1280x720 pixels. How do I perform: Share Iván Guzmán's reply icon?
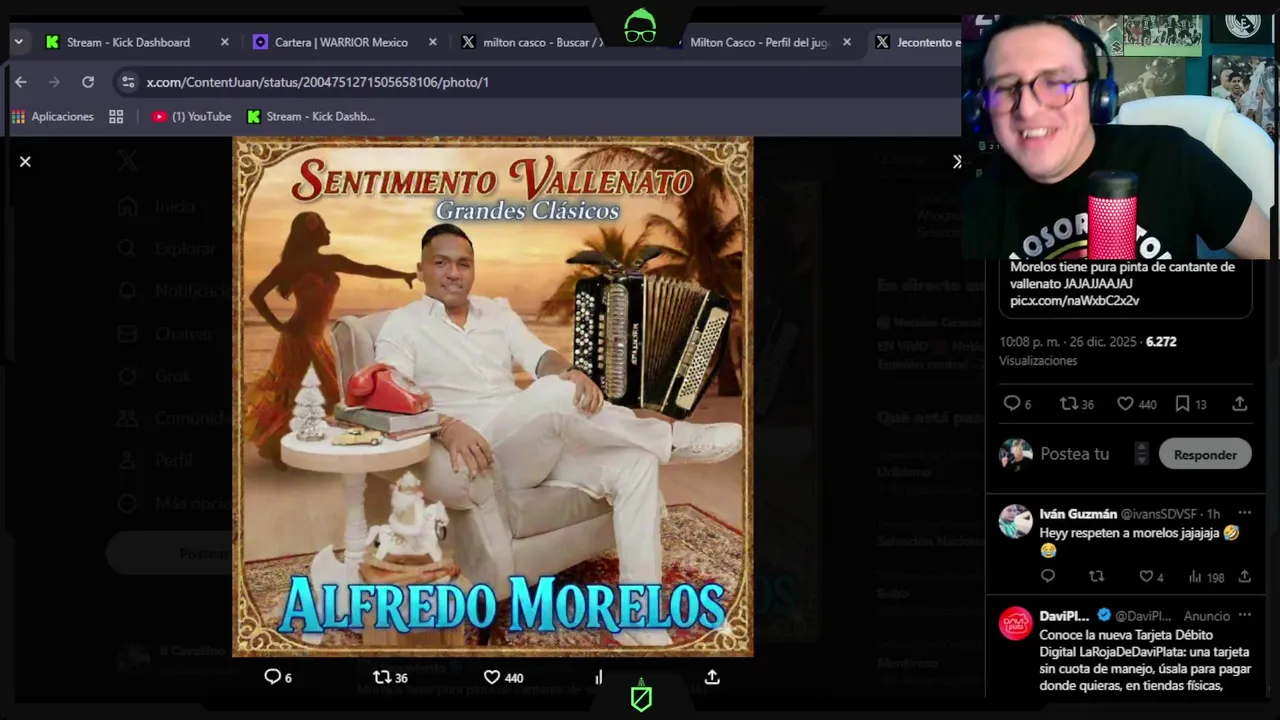pyautogui.click(x=1244, y=576)
